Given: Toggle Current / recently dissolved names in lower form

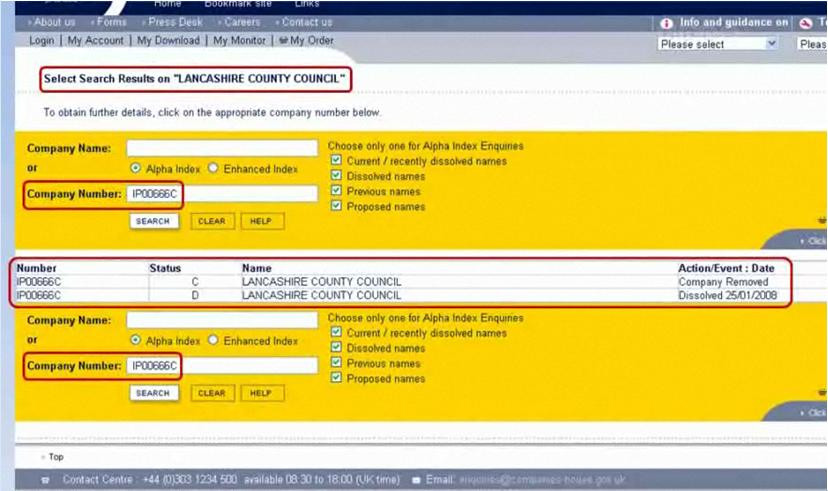Looking at the screenshot, I should [336, 332].
